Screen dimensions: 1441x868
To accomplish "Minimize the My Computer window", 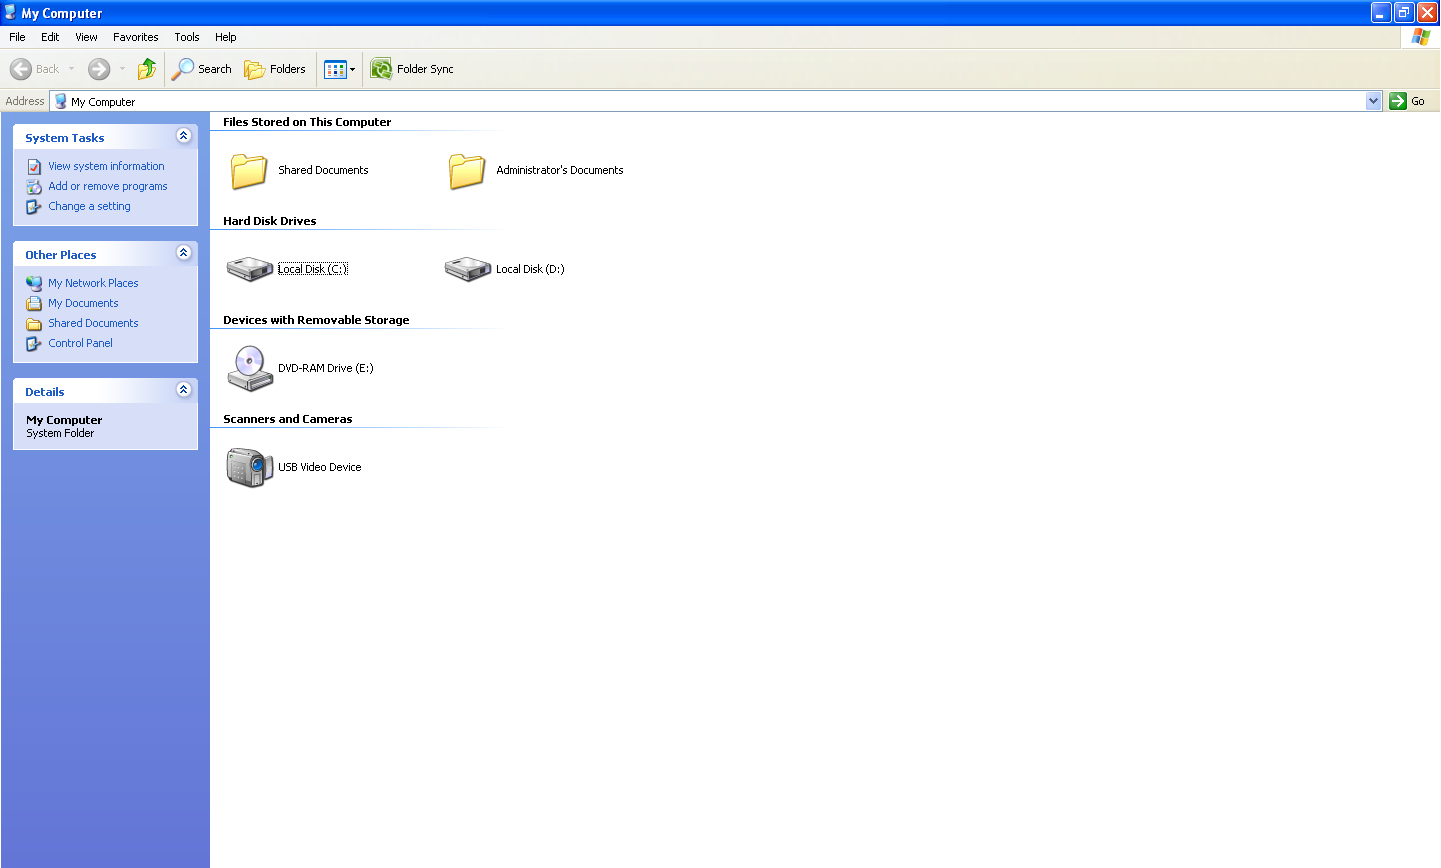I will [x=1381, y=13].
